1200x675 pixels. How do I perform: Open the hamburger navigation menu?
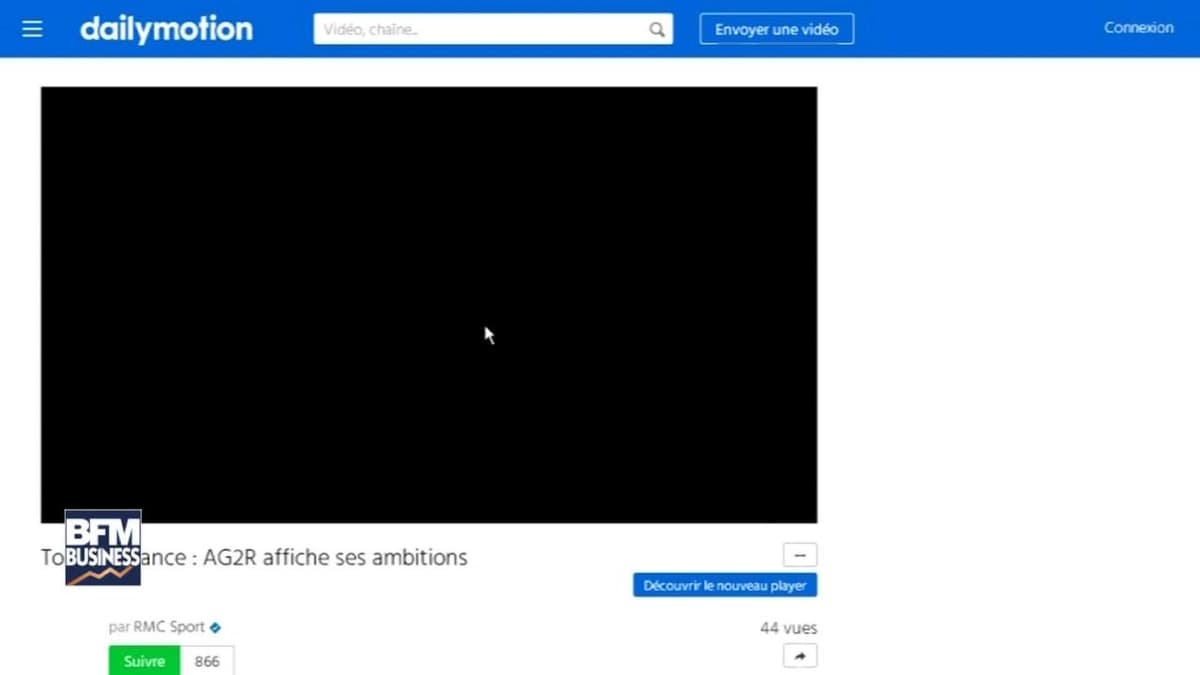33,28
